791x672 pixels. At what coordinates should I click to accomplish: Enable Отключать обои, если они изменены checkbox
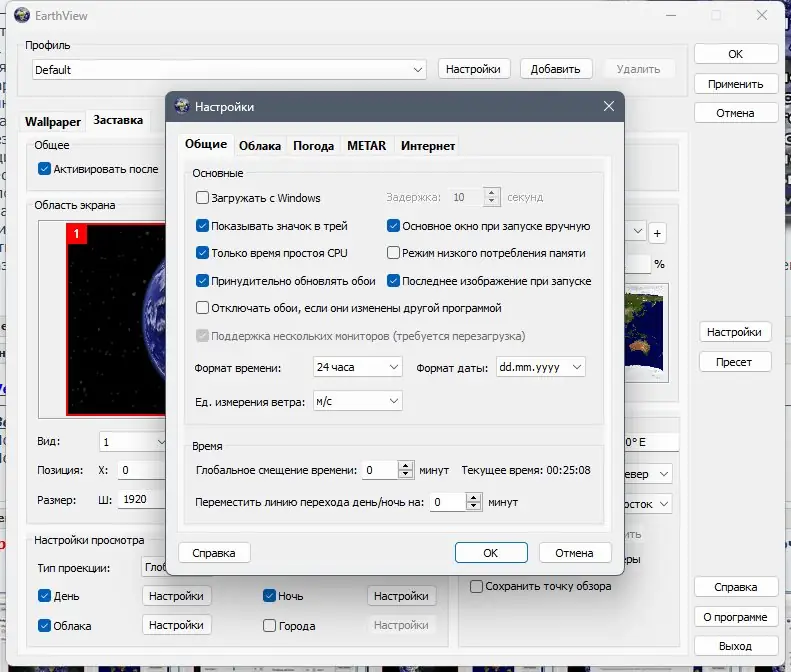(202, 308)
